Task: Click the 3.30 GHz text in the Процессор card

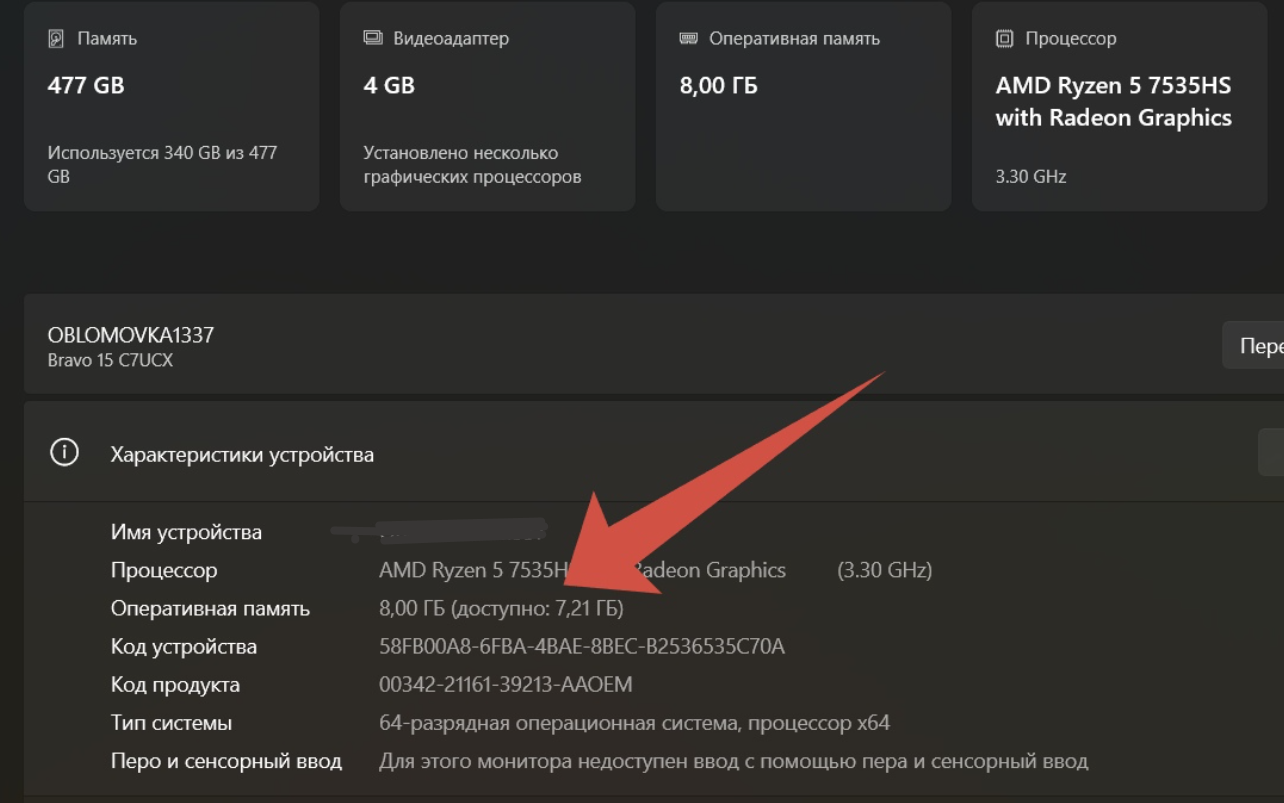Action: pyautogui.click(x=1031, y=177)
